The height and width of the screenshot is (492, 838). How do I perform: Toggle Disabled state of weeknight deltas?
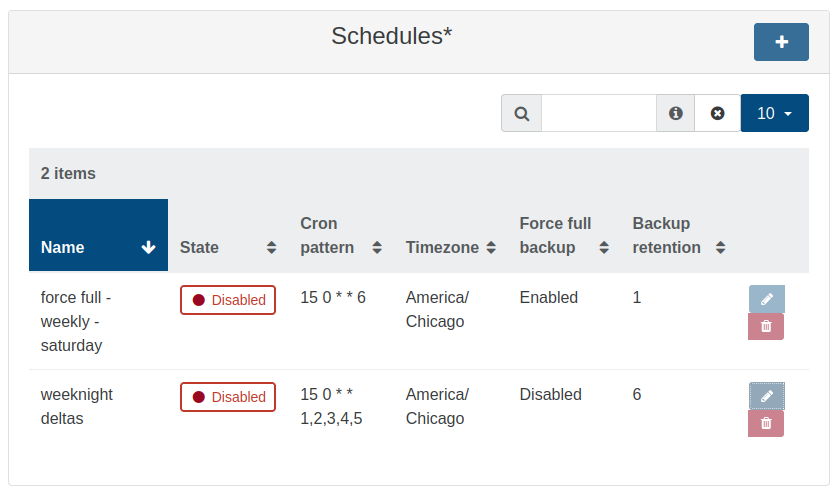(x=228, y=397)
